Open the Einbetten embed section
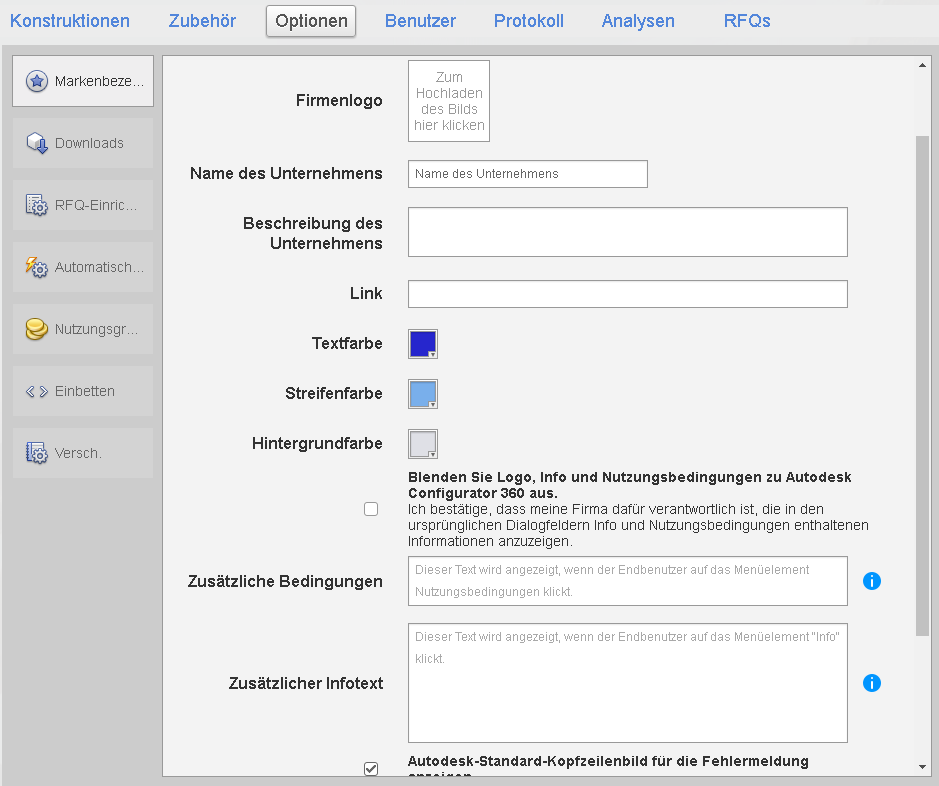 click(x=82, y=391)
